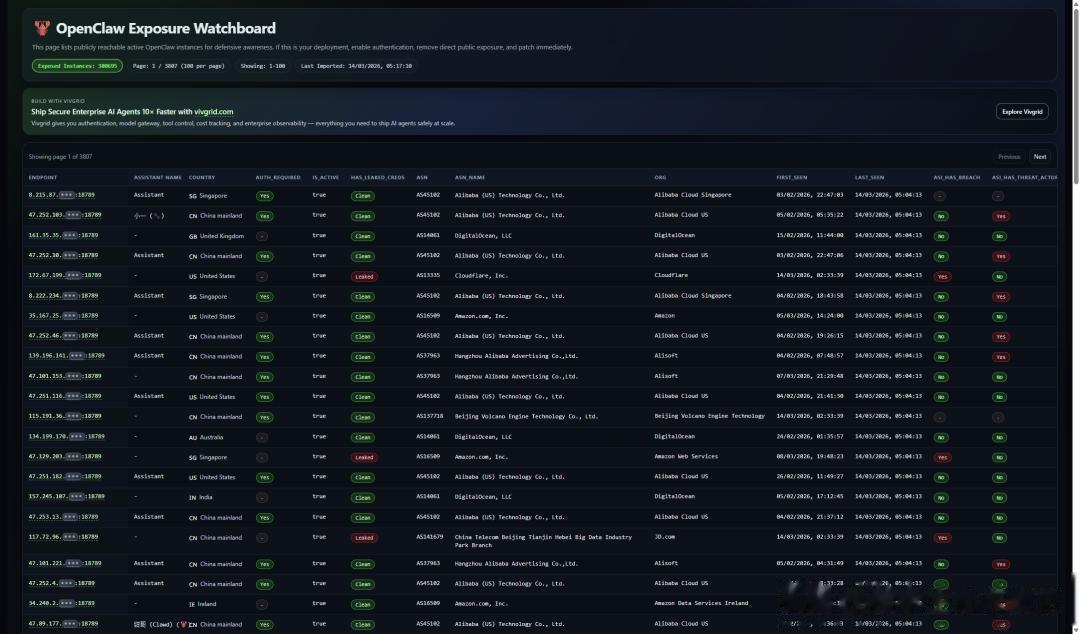
Task: Click first seen 08/03/2026, 19:48:23
Action: pyautogui.click(x=809, y=456)
